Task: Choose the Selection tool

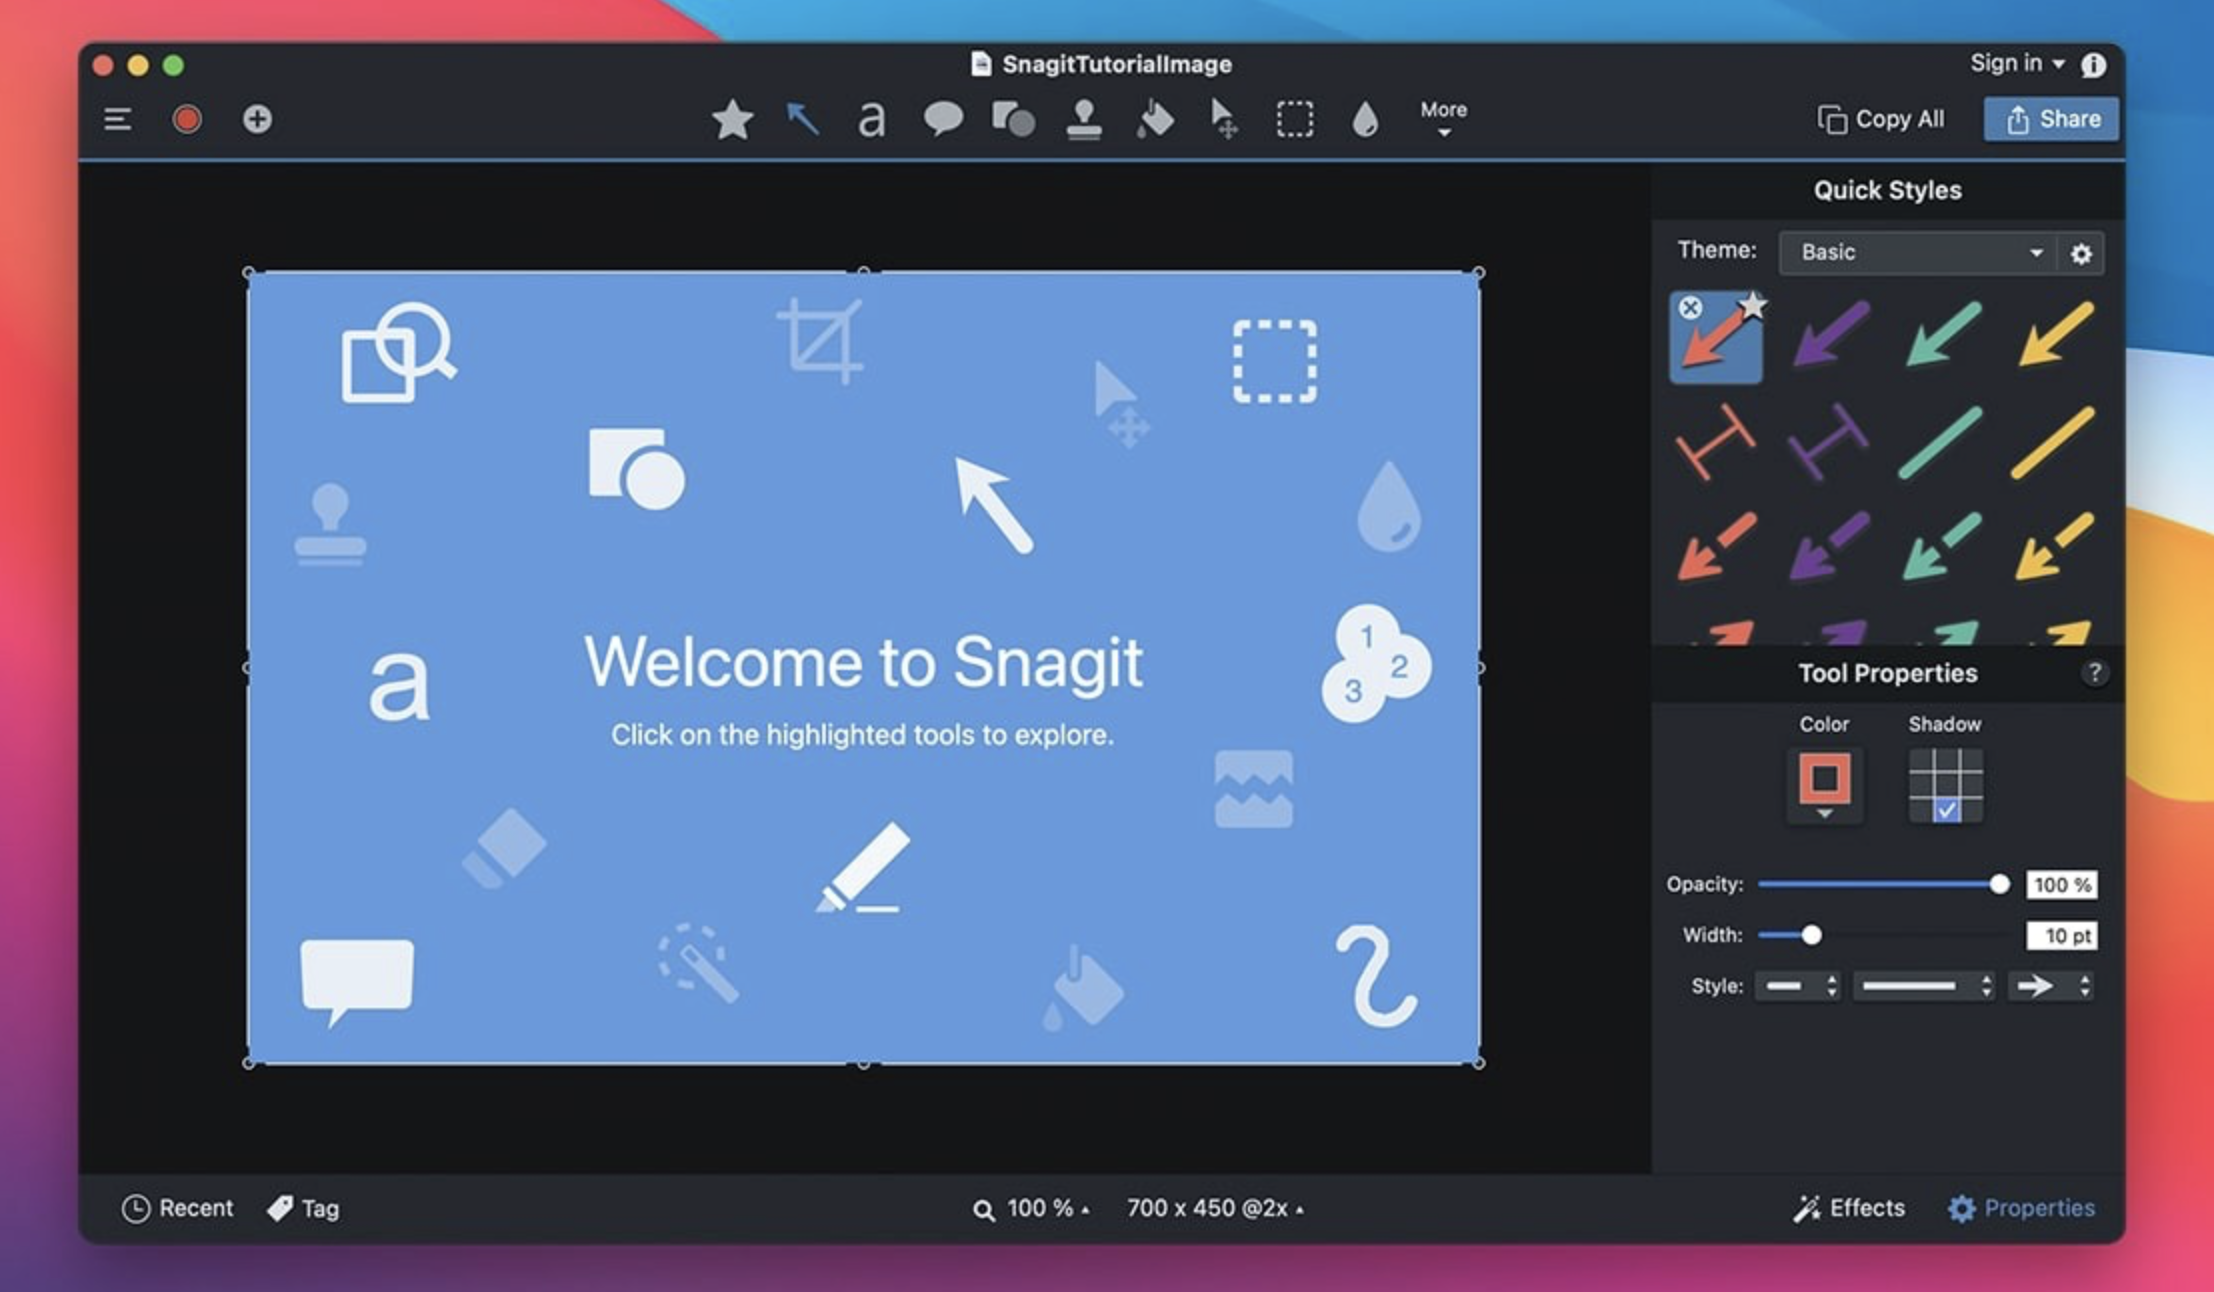Action: pos(1294,118)
